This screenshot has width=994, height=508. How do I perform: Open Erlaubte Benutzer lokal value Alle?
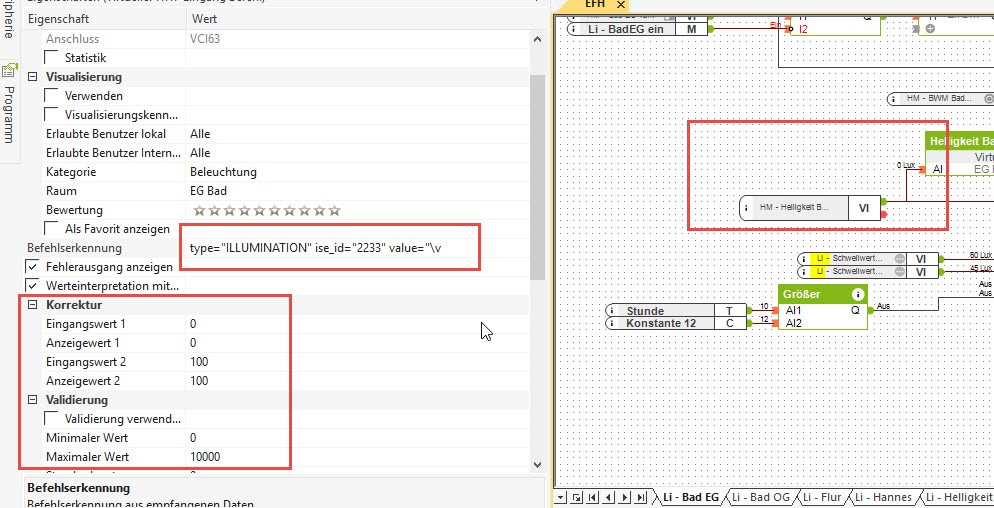point(200,134)
